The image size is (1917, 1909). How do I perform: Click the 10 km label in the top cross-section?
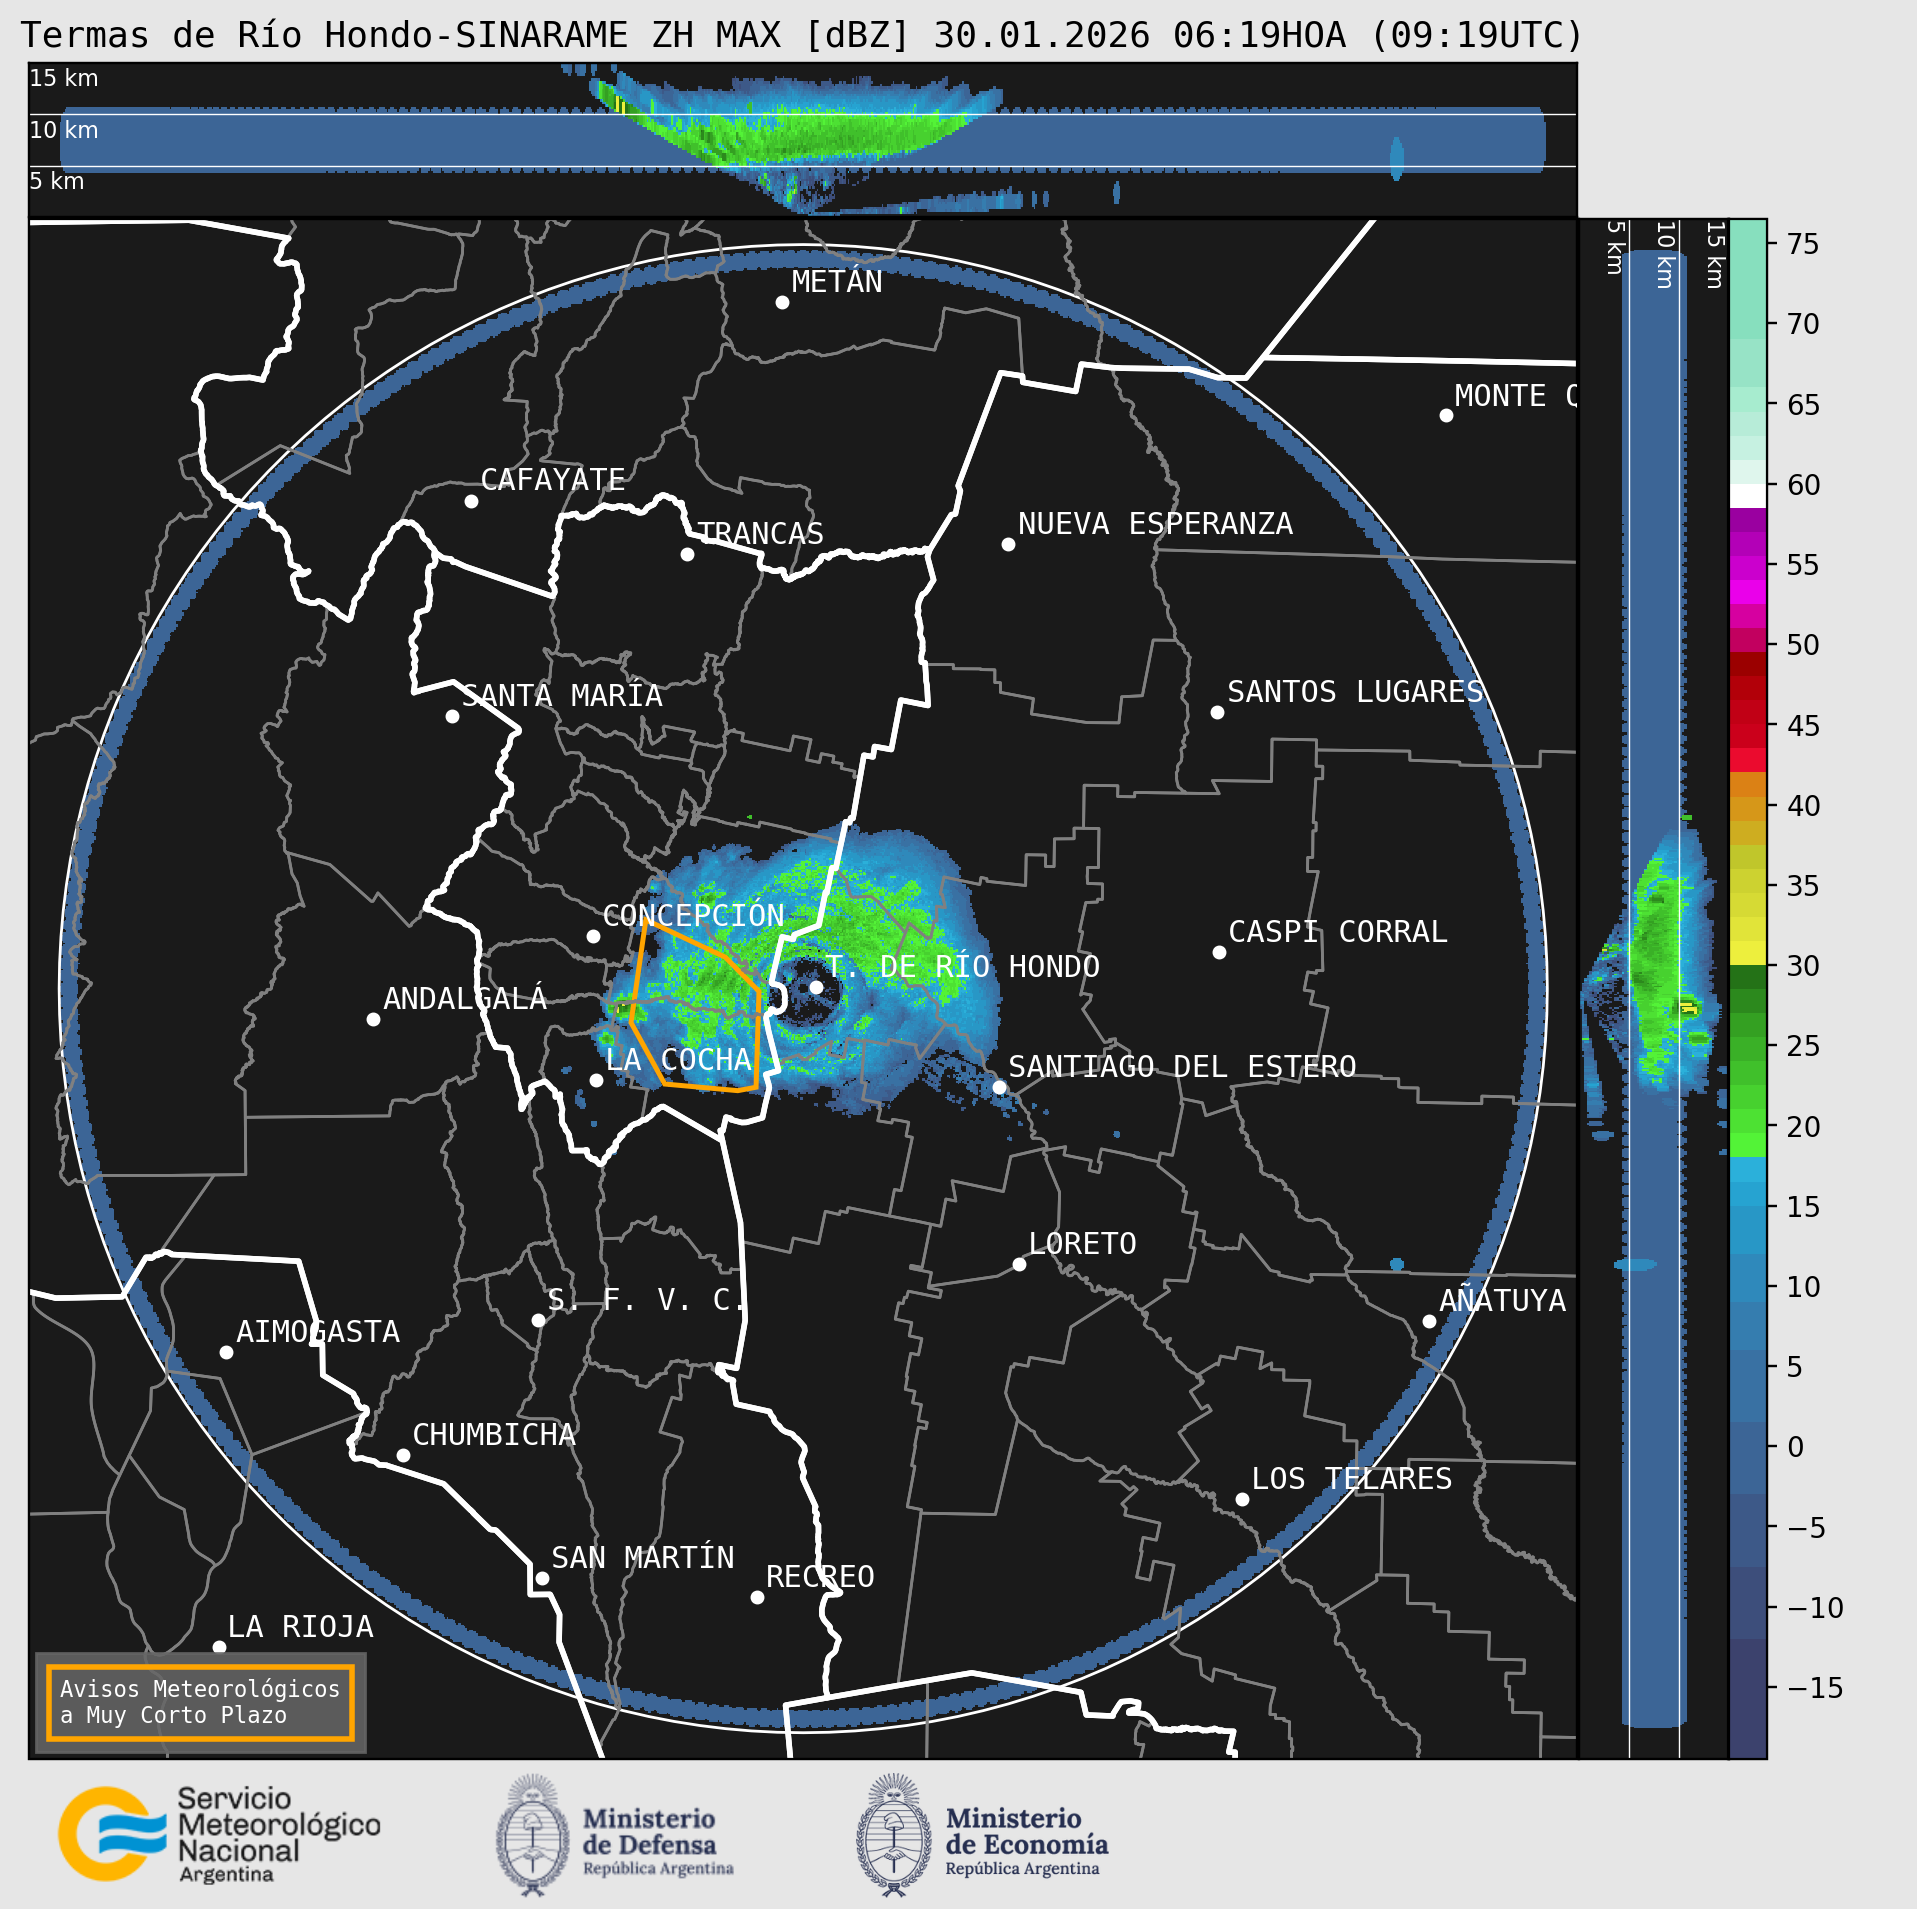tap(64, 130)
